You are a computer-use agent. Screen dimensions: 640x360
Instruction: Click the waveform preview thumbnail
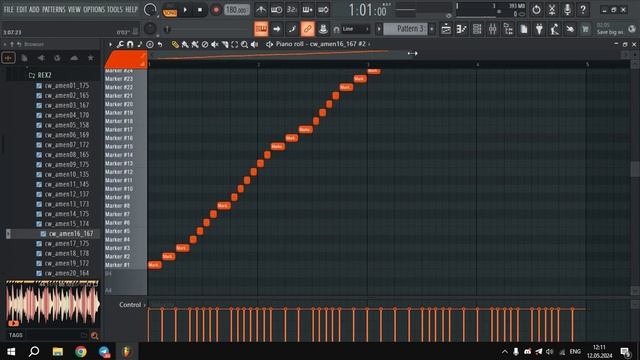52,304
